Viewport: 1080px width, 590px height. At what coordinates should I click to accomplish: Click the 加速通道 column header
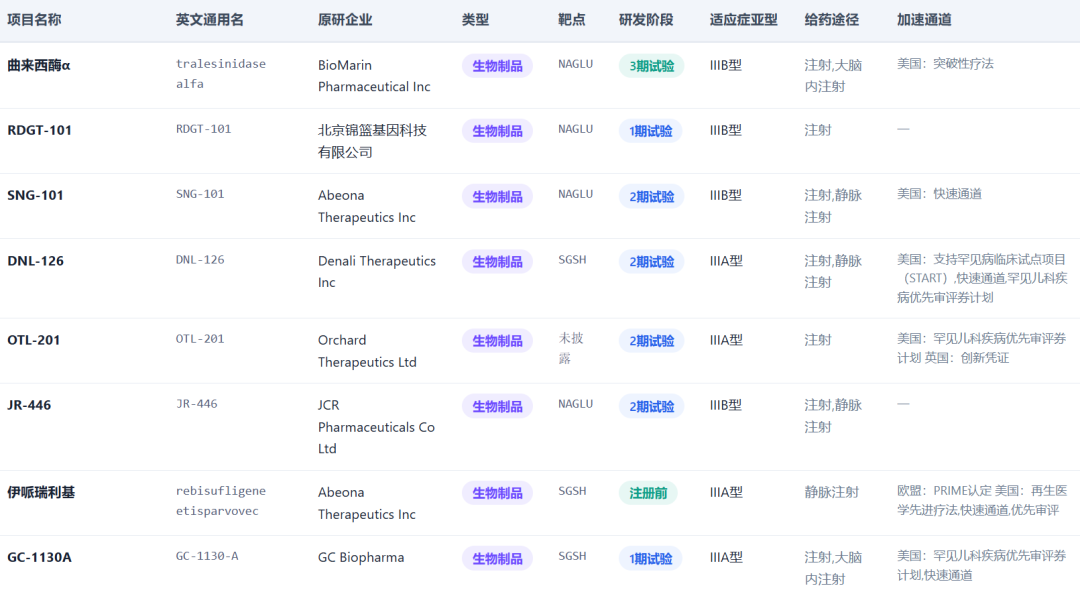924,20
